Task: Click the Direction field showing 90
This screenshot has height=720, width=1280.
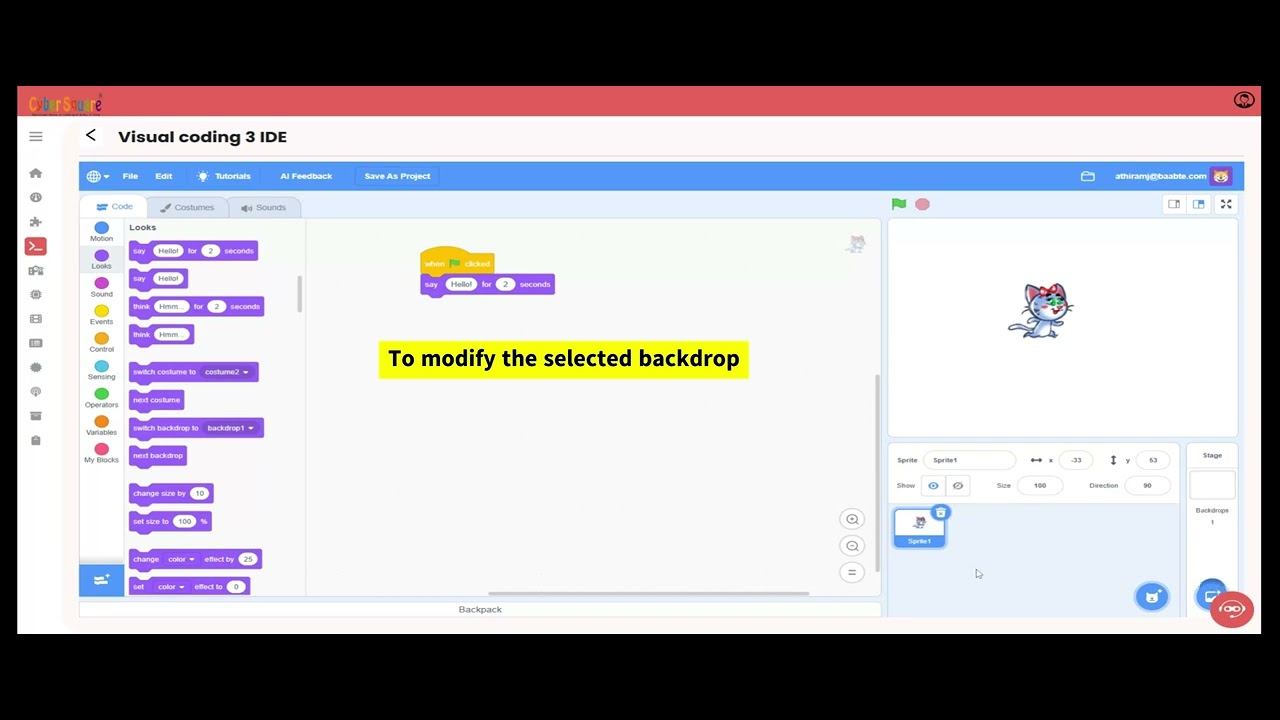Action: pyautogui.click(x=1147, y=486)
